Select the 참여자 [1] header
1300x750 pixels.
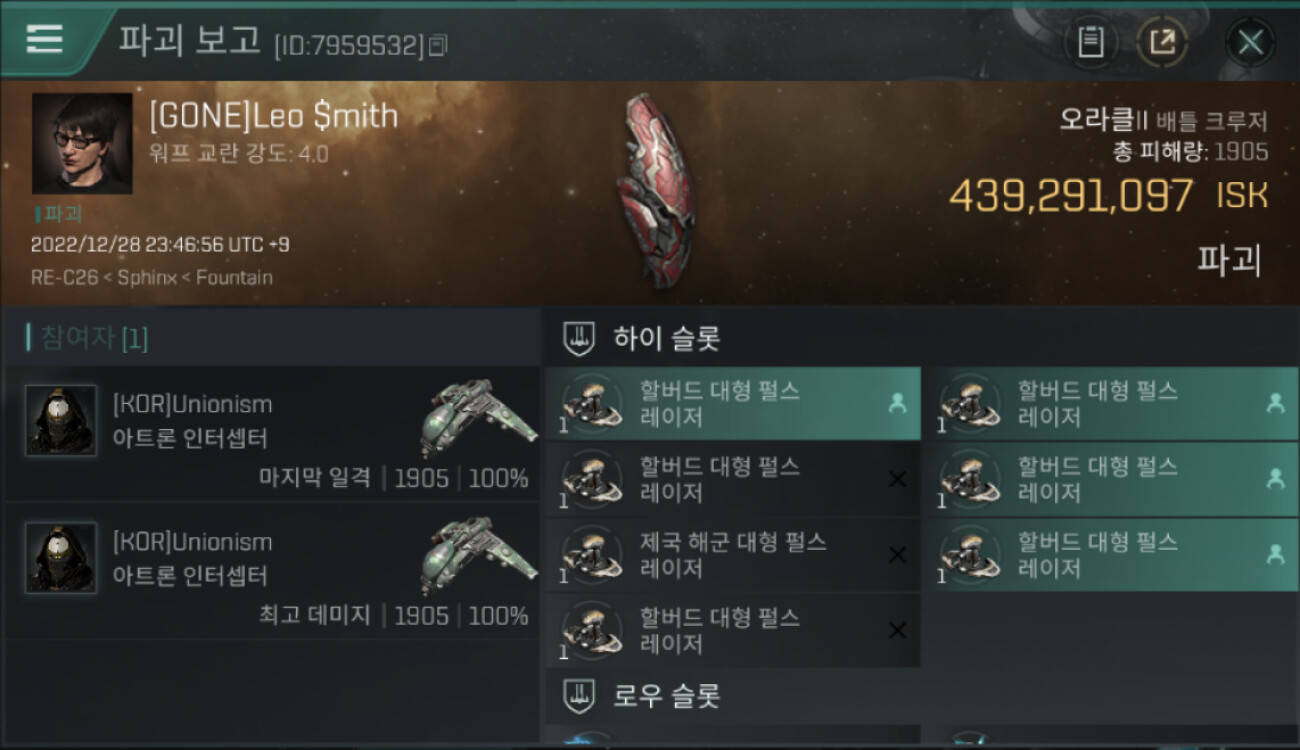click(x=88, y=338)
